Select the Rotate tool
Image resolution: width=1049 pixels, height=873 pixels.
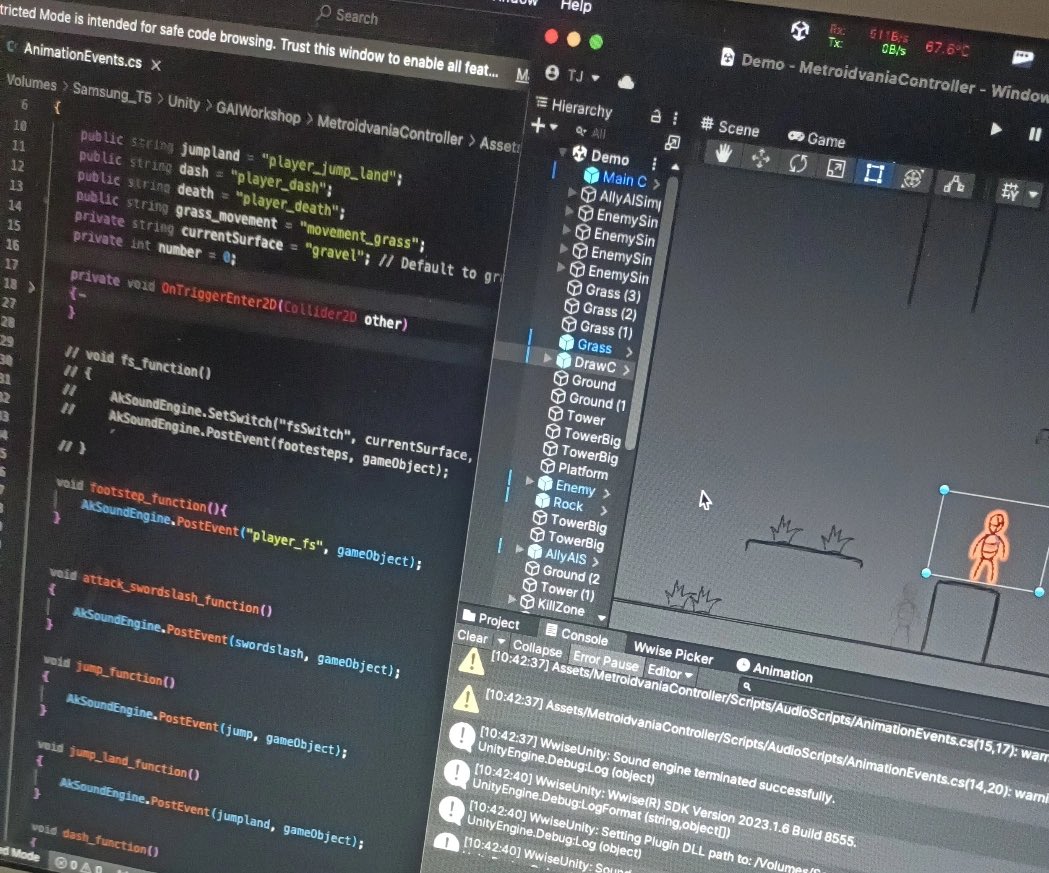click(x=797, y=164)
